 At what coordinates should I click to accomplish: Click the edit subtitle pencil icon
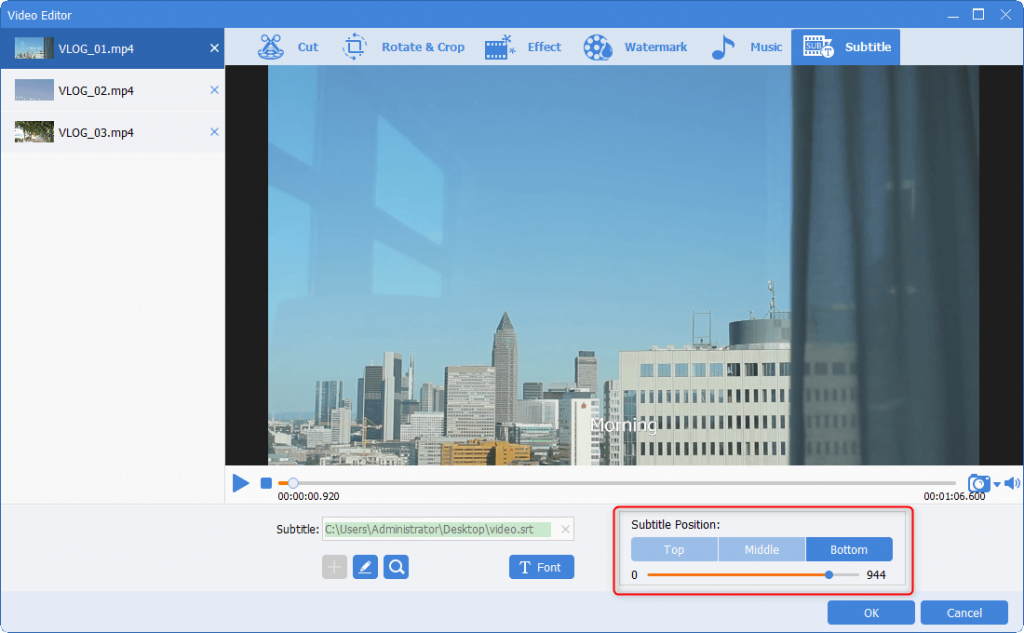click(365, 567)
